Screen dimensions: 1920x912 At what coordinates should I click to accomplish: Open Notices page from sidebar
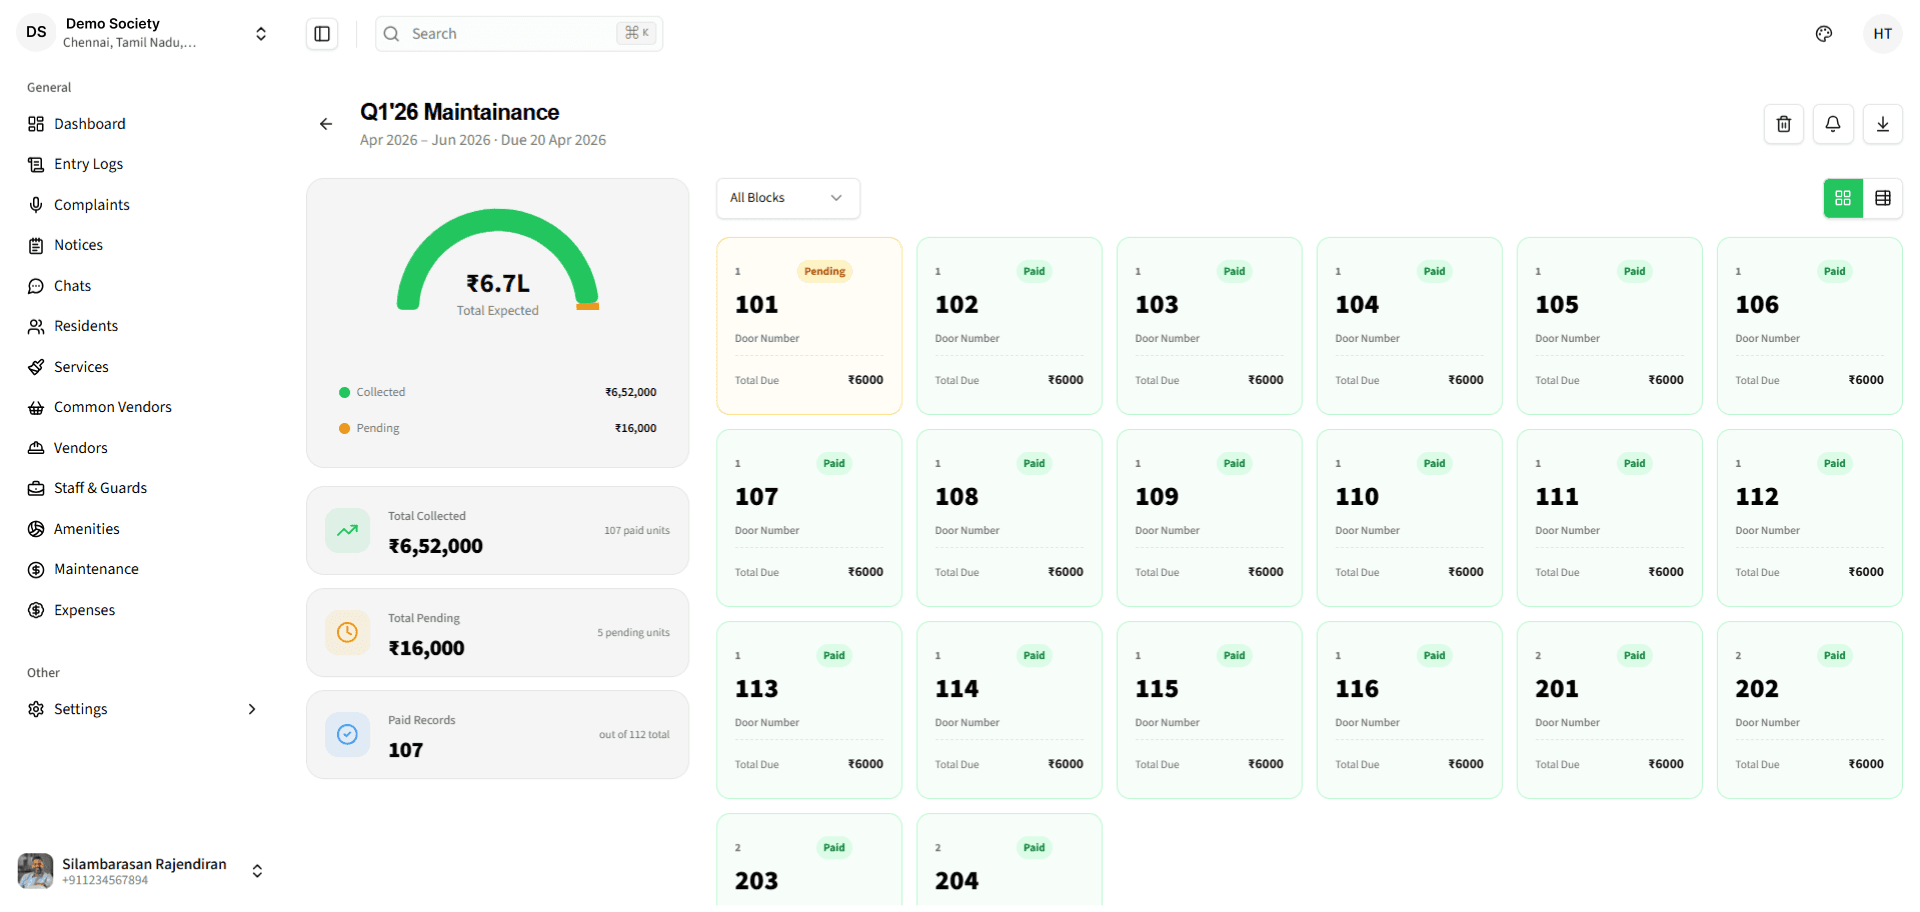(x=78, y=245)
